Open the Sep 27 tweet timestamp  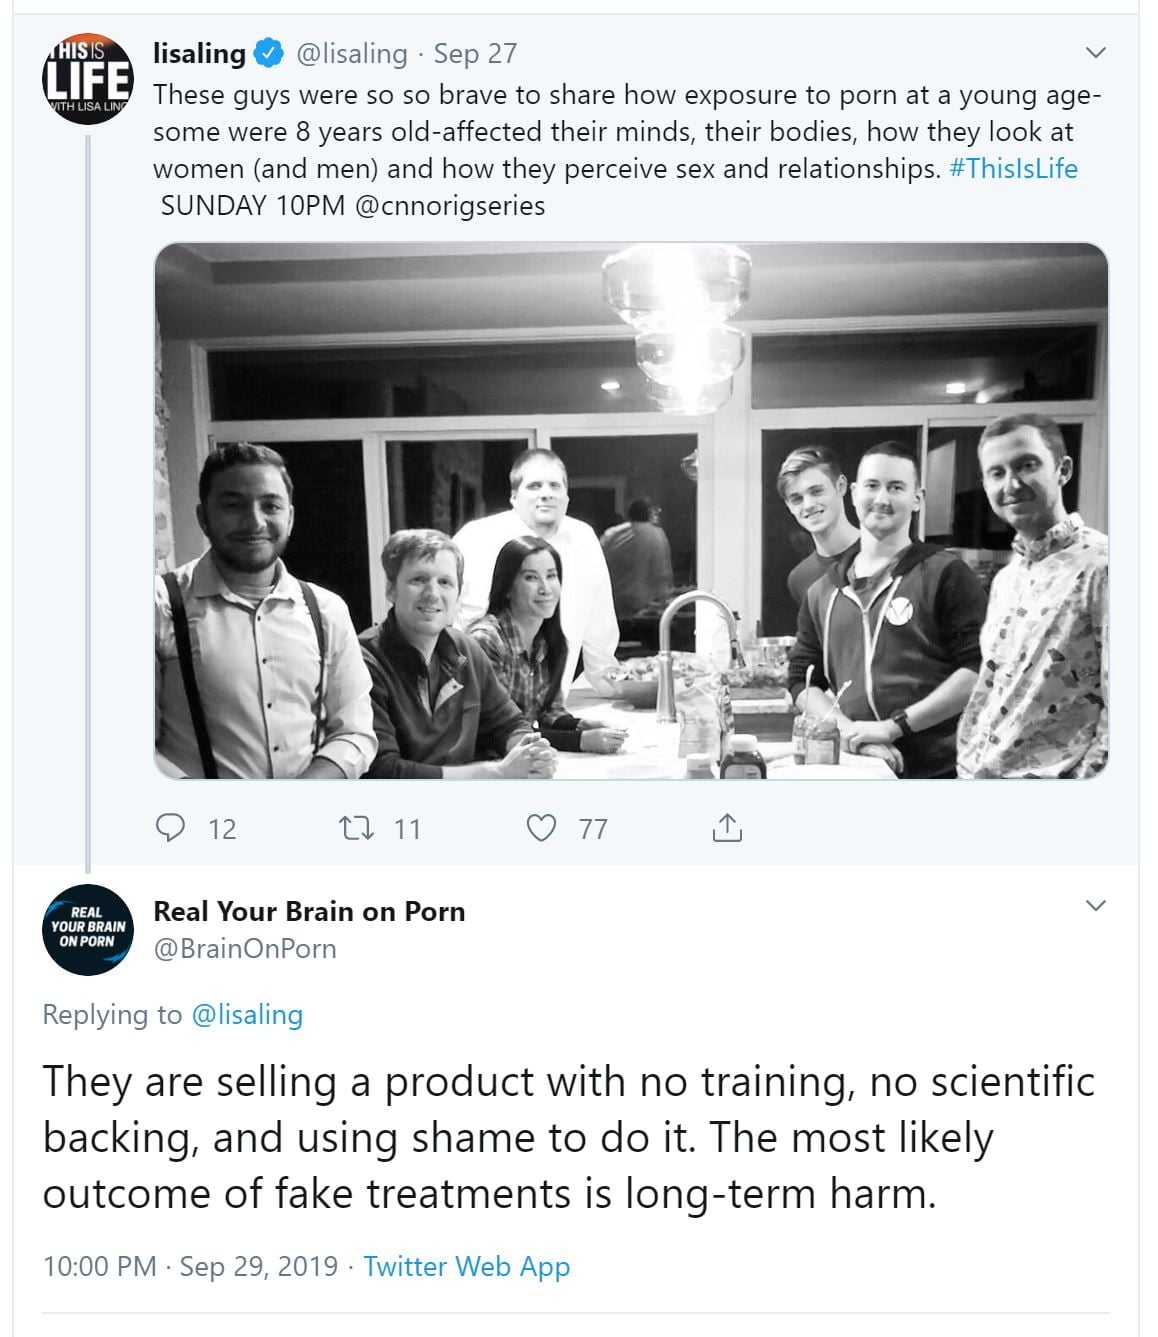(x=475, y=54)
